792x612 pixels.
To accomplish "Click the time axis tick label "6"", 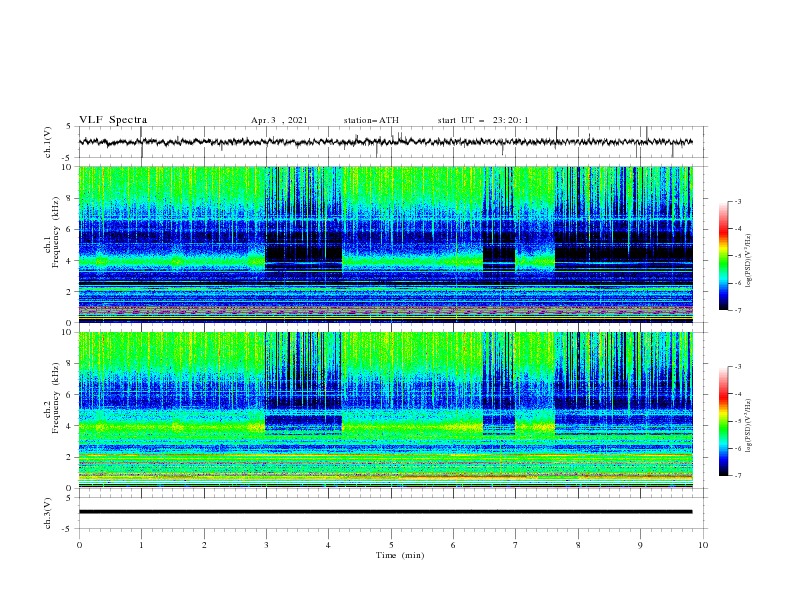I will 454,545.
